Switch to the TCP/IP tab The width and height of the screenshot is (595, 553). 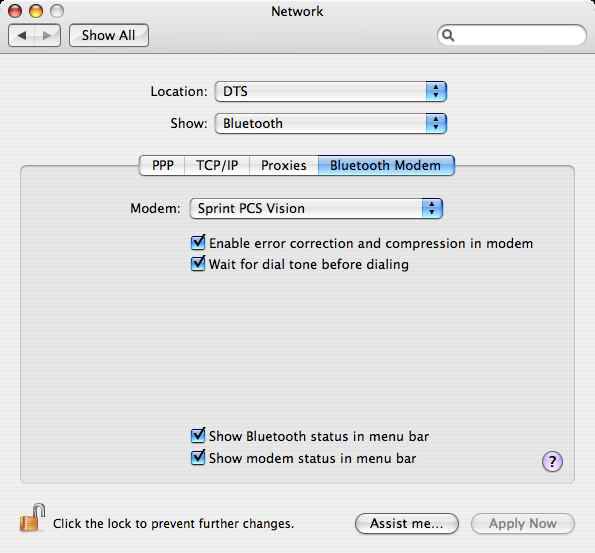217,165
